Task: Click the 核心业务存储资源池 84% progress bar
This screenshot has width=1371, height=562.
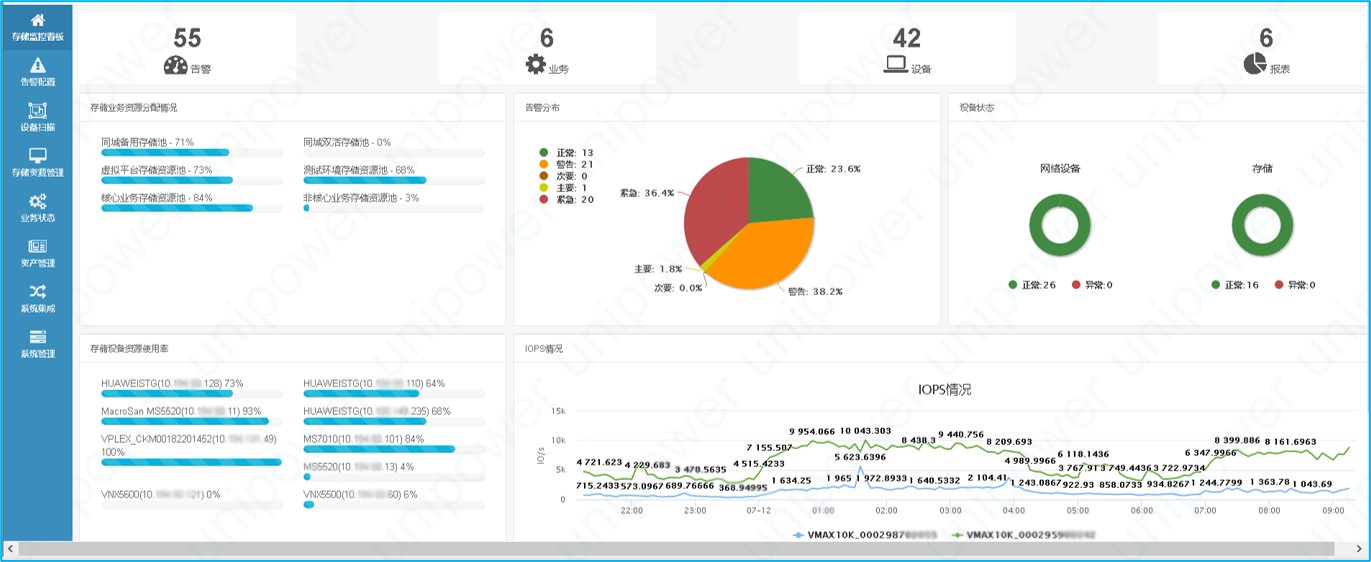Action: (x=177, y=208)
